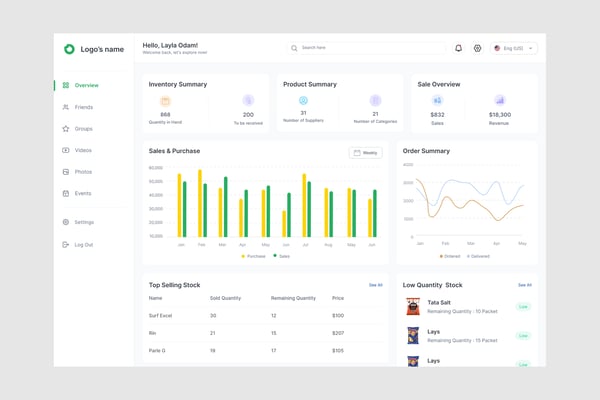Click the Delivered legend label

click(x=480, y=256)
